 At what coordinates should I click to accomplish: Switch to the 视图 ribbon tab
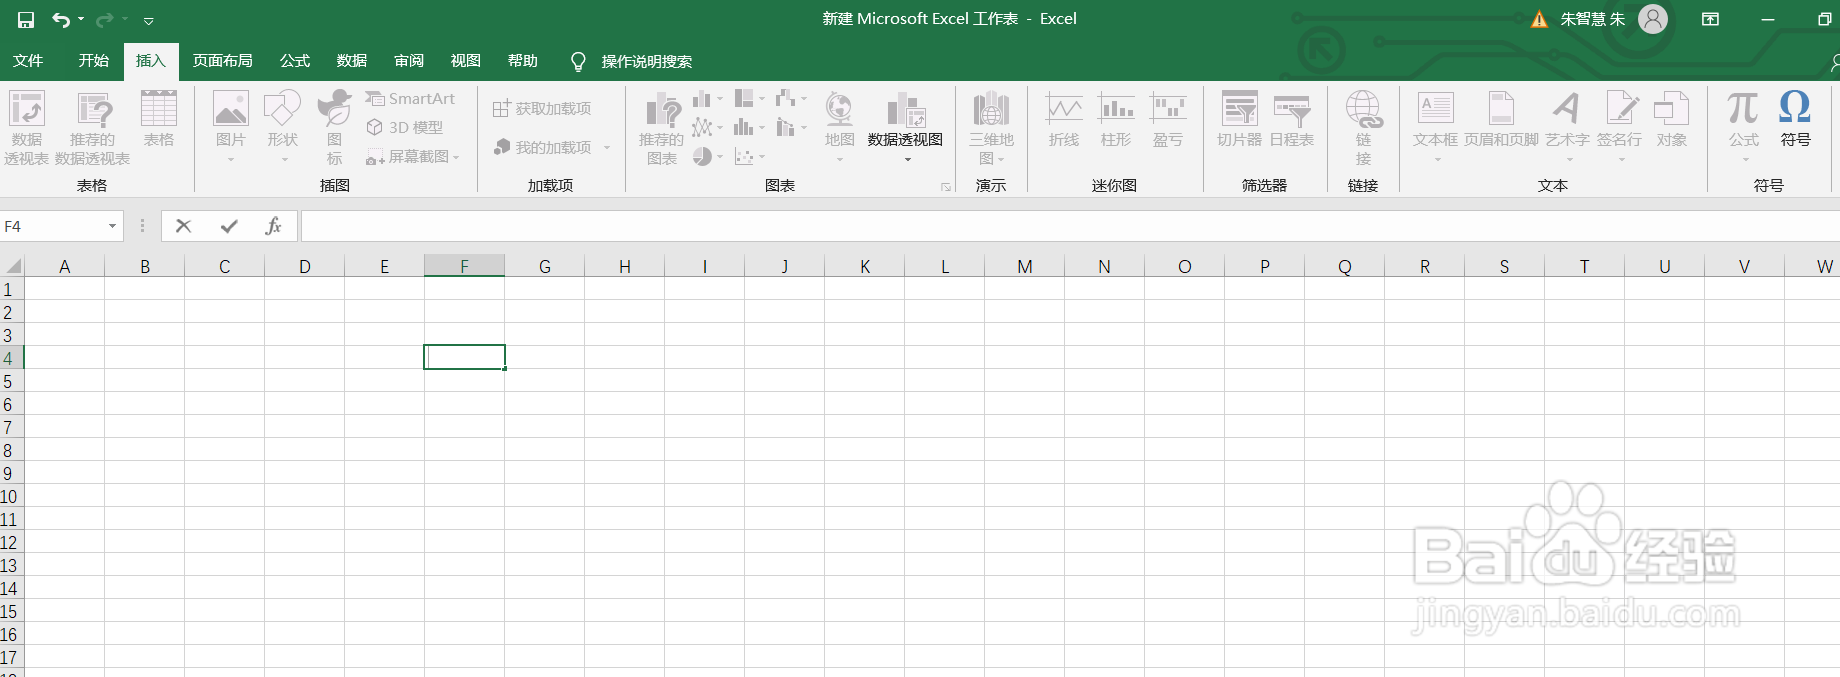point(466,61)
